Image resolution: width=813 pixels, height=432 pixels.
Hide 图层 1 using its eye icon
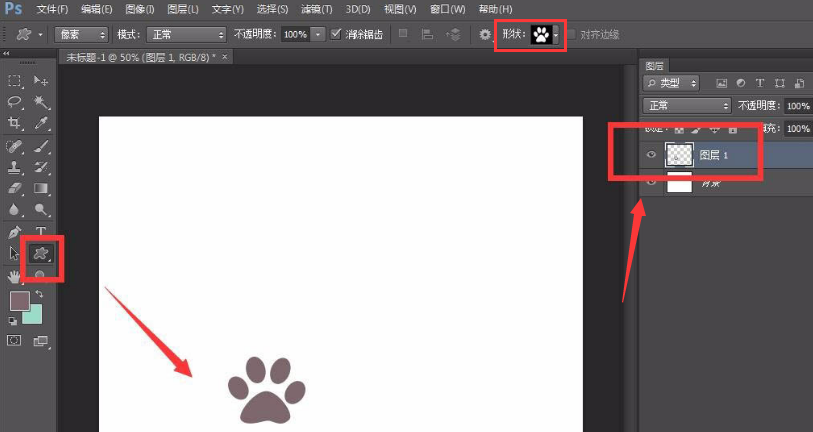point(652,155)
